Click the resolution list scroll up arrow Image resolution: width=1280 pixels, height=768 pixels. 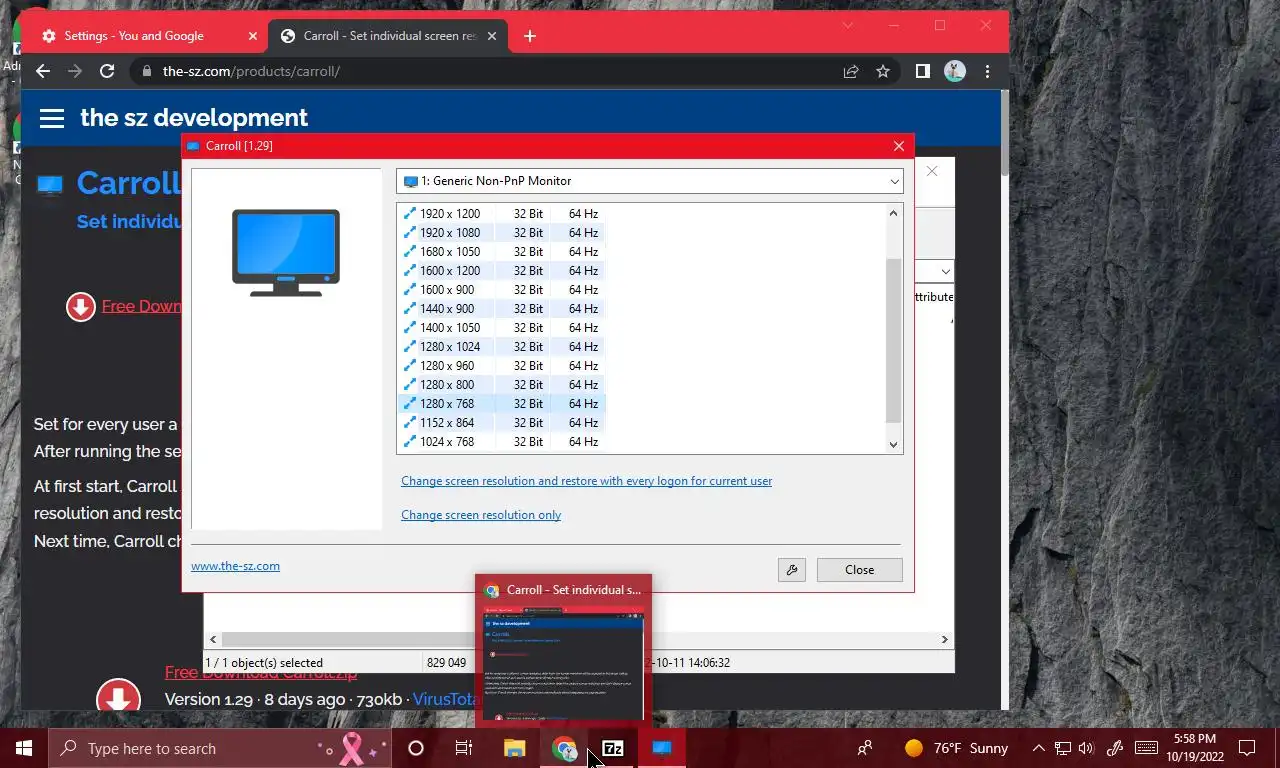tap(893, 213)
